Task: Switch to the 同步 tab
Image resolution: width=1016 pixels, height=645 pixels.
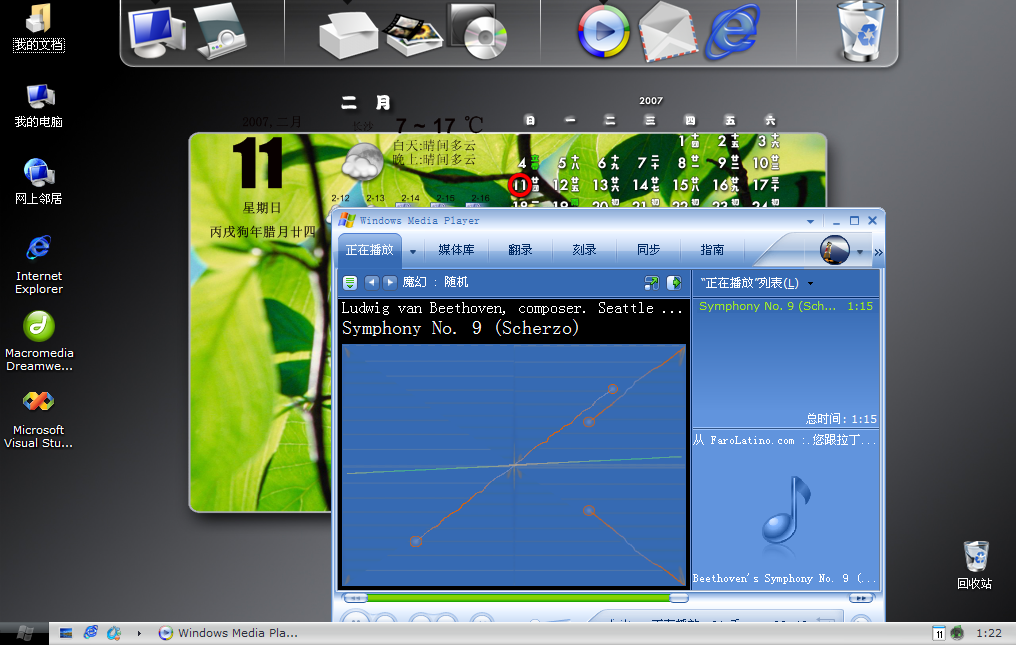Action: point(648,250)
